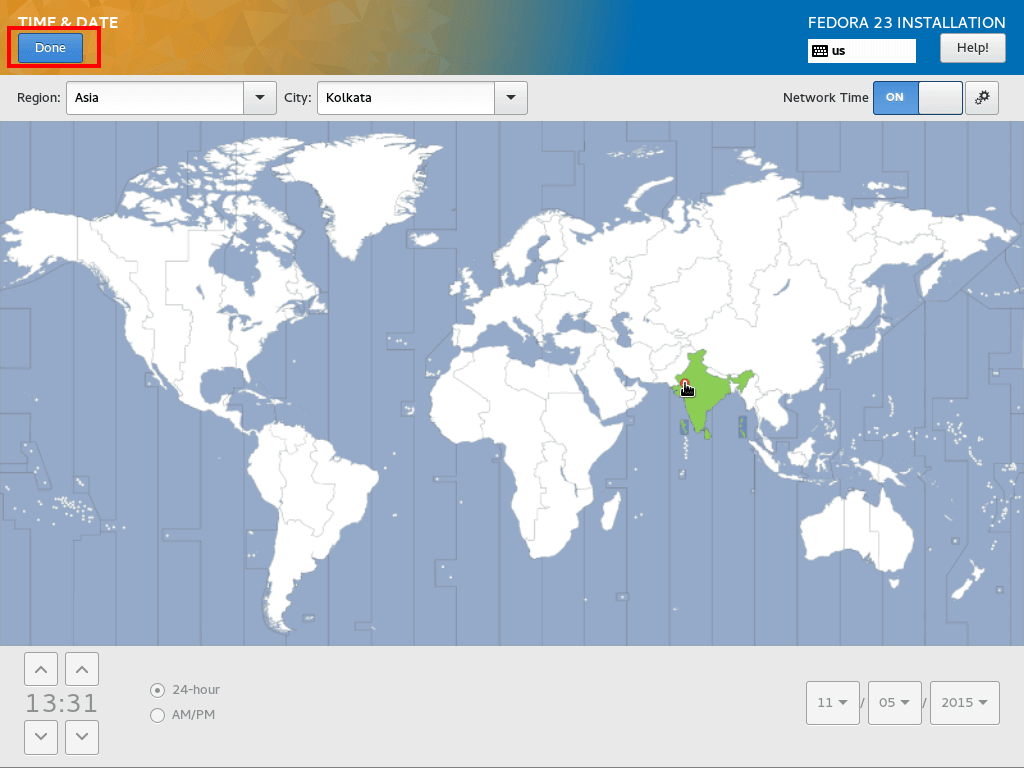Decrease the hour with down arrow
Viewport: 1024px width, 768px height.
pyautogui.click(x=40, y=737)
